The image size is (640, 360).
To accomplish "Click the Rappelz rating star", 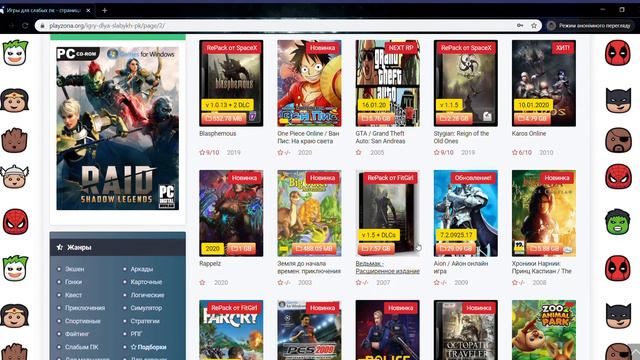I will (202, 282).
